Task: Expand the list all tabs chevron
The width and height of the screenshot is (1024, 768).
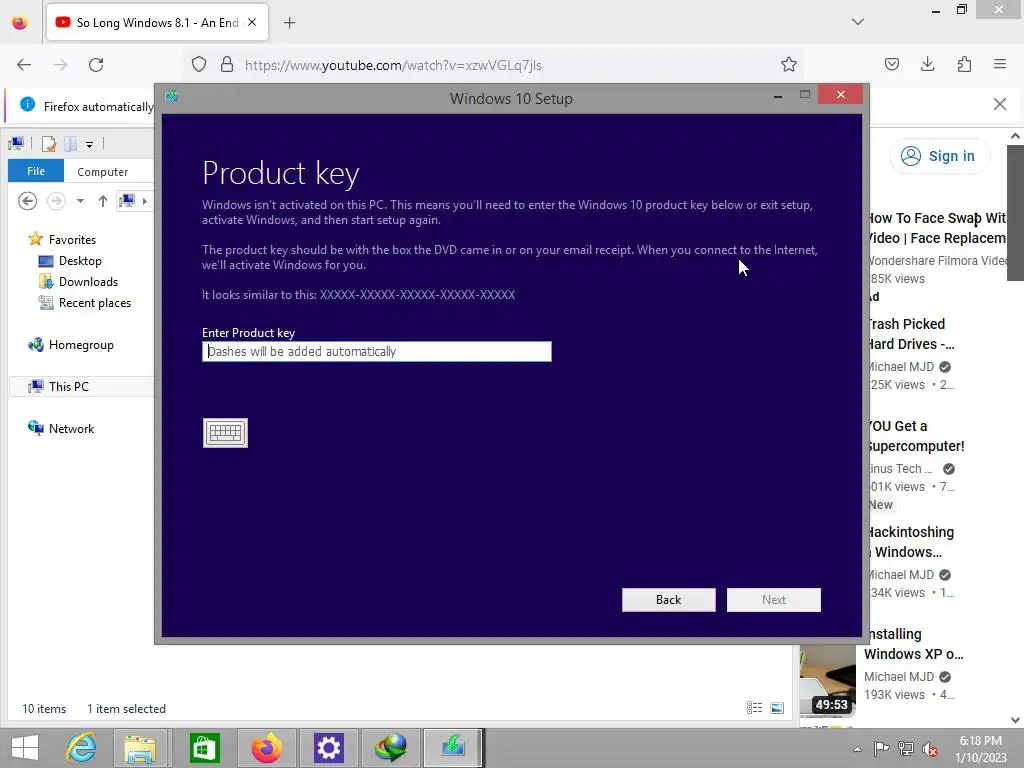Action: coord(858,22)
